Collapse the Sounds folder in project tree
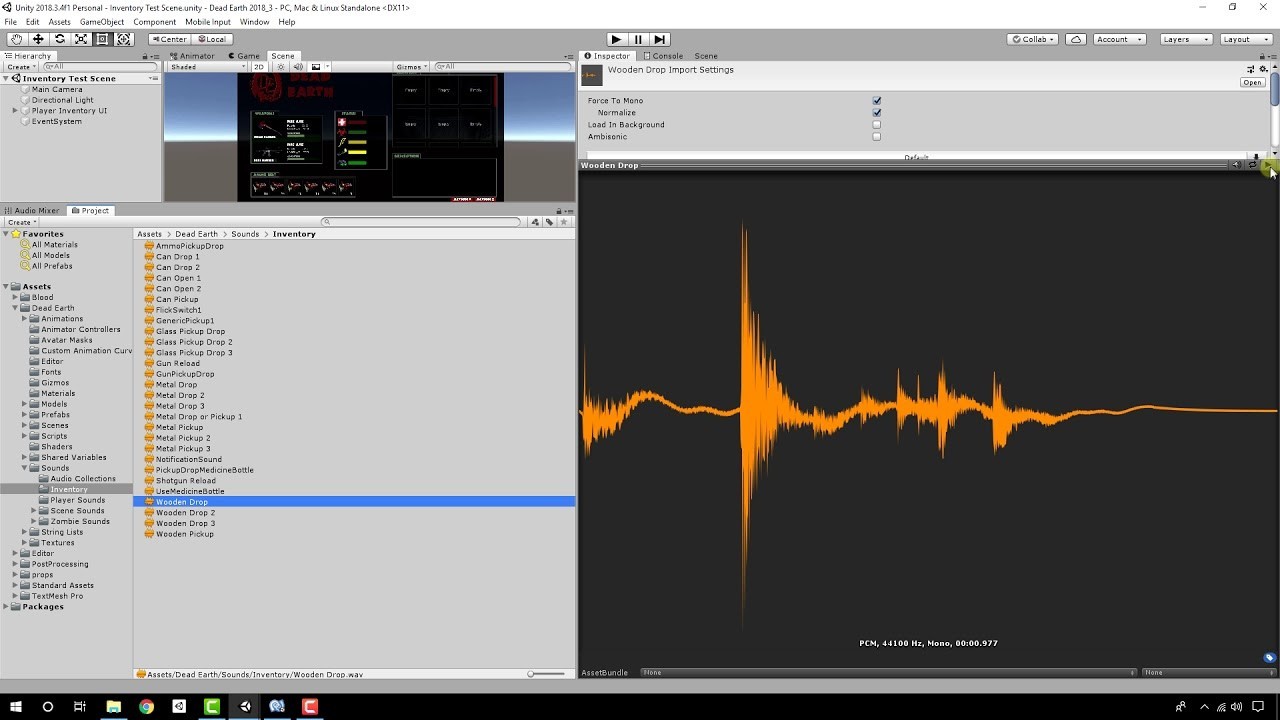Viewport: 1280px width, 720px height. pos(25,468)
